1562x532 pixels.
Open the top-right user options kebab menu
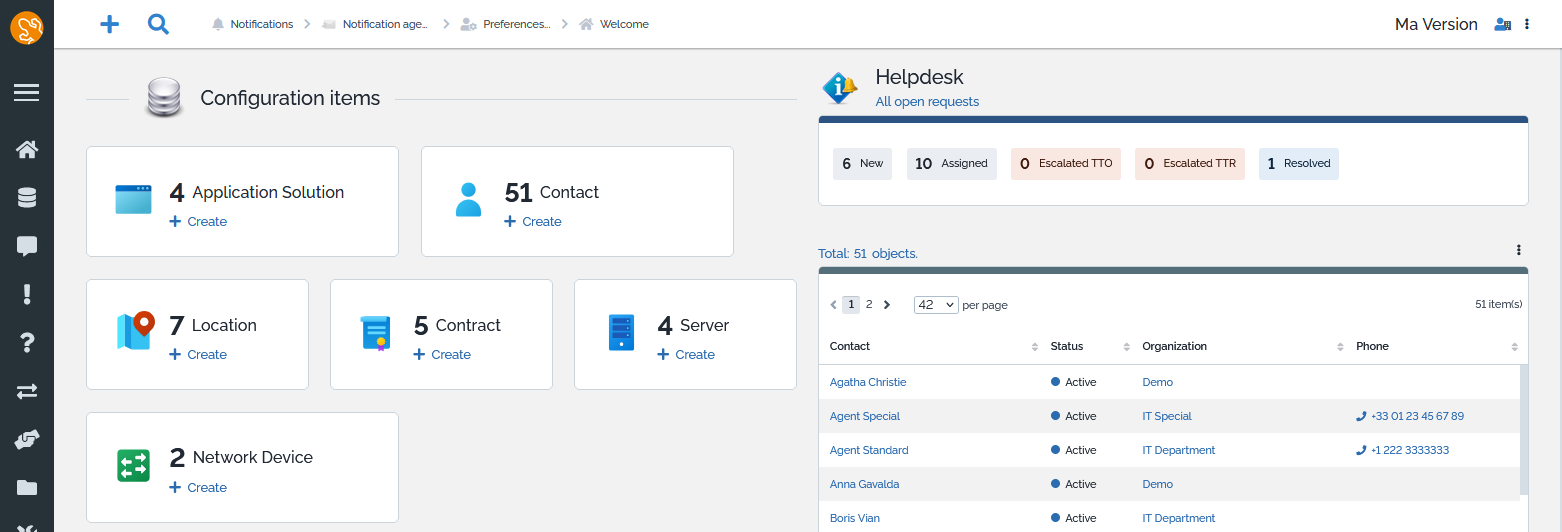tap(1527, 24)
